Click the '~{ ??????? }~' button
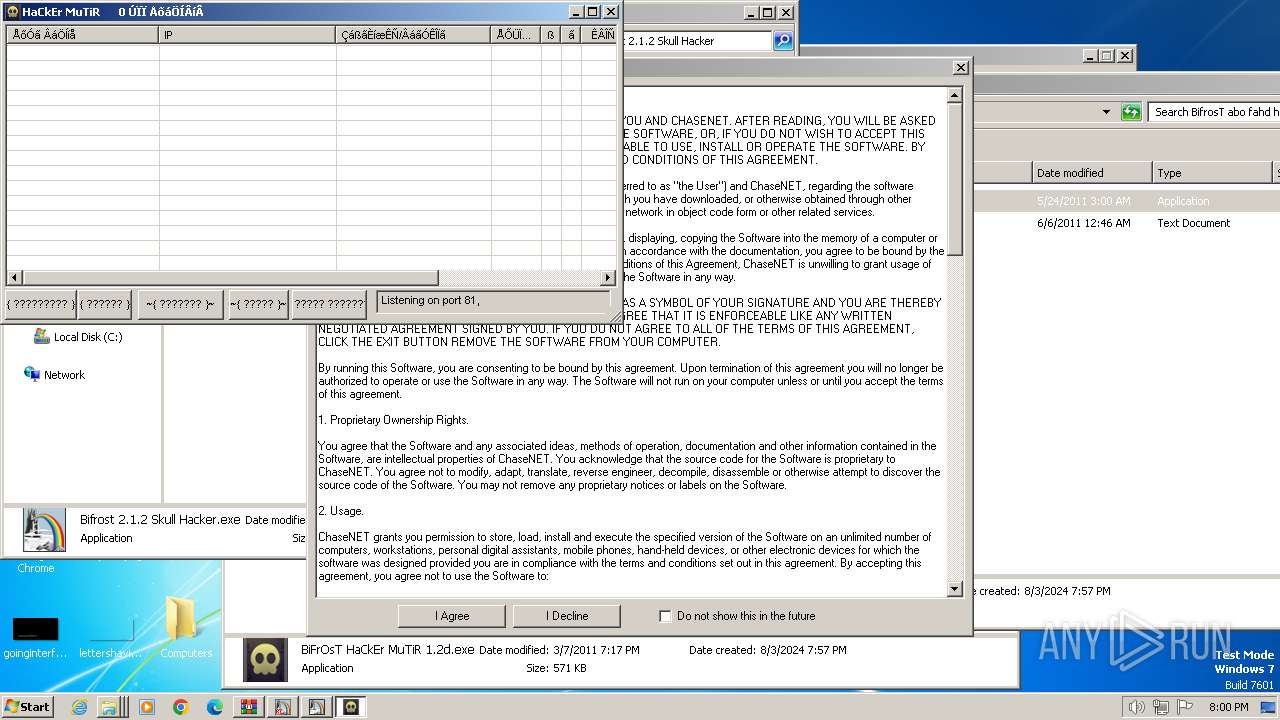1280x720 pixels. [180, 305]
